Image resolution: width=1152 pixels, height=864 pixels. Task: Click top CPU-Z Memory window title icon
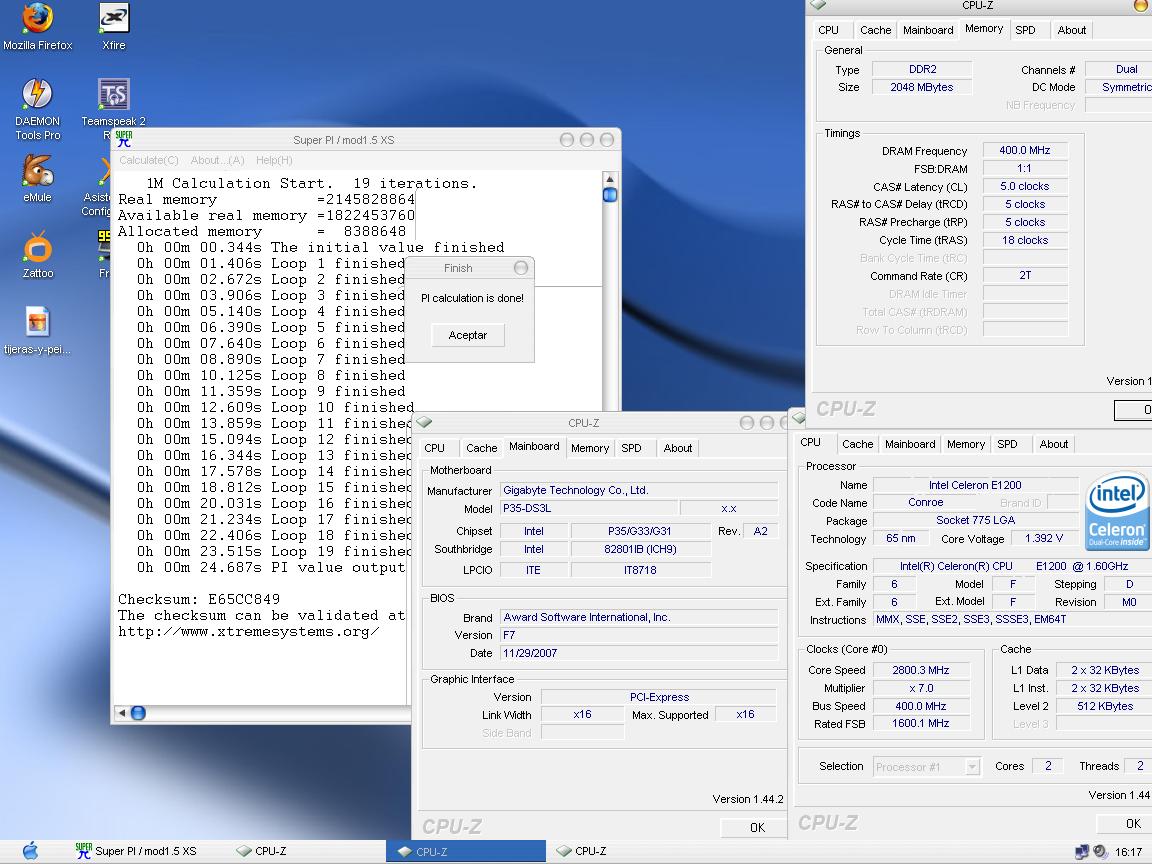(818, 5)
